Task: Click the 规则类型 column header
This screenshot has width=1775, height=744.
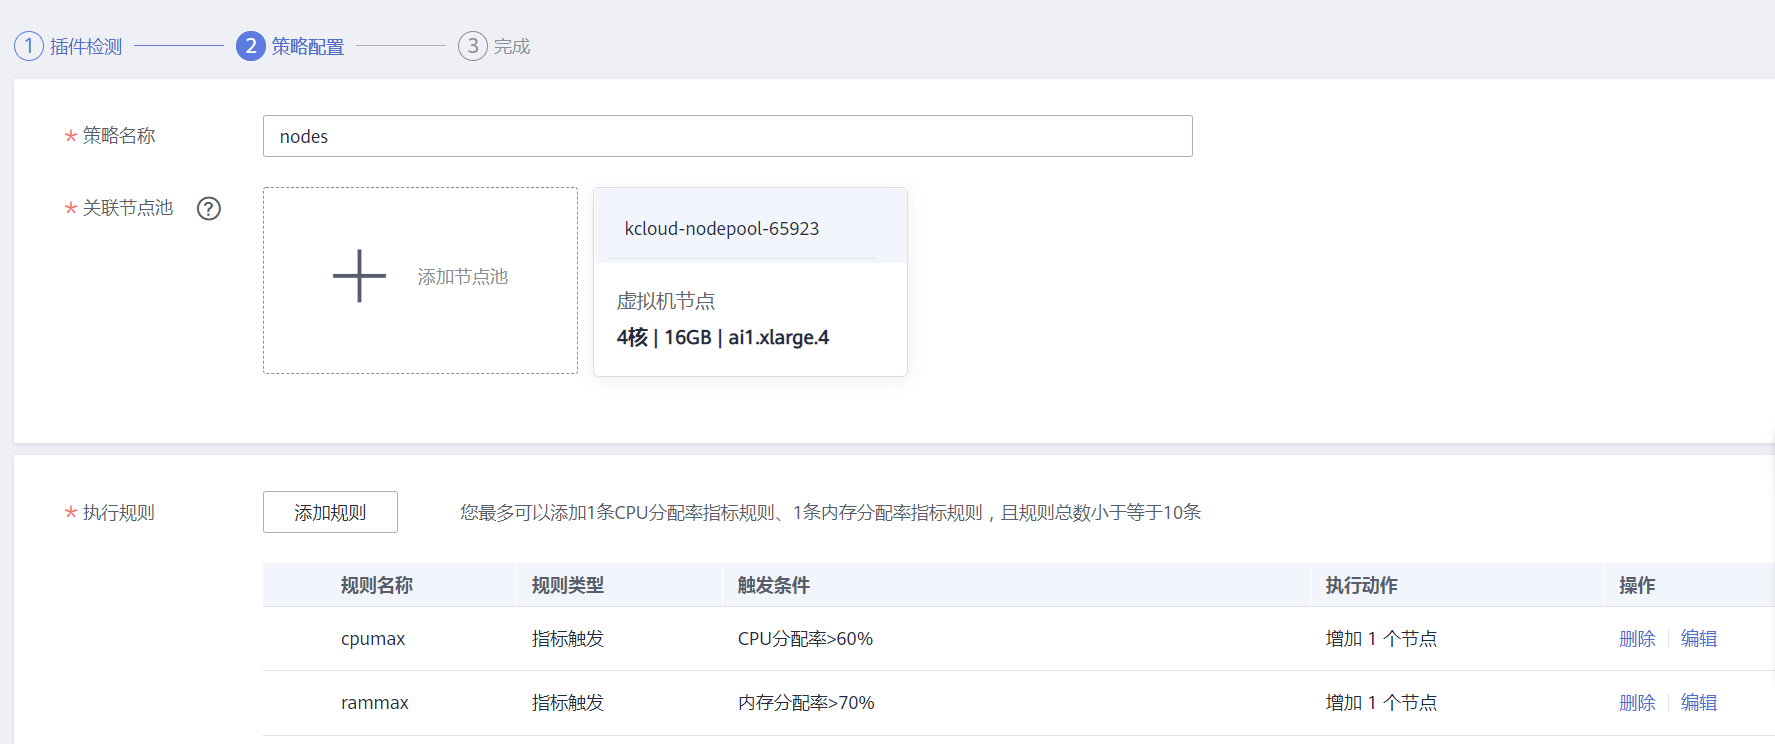Action: click(568, 585)
